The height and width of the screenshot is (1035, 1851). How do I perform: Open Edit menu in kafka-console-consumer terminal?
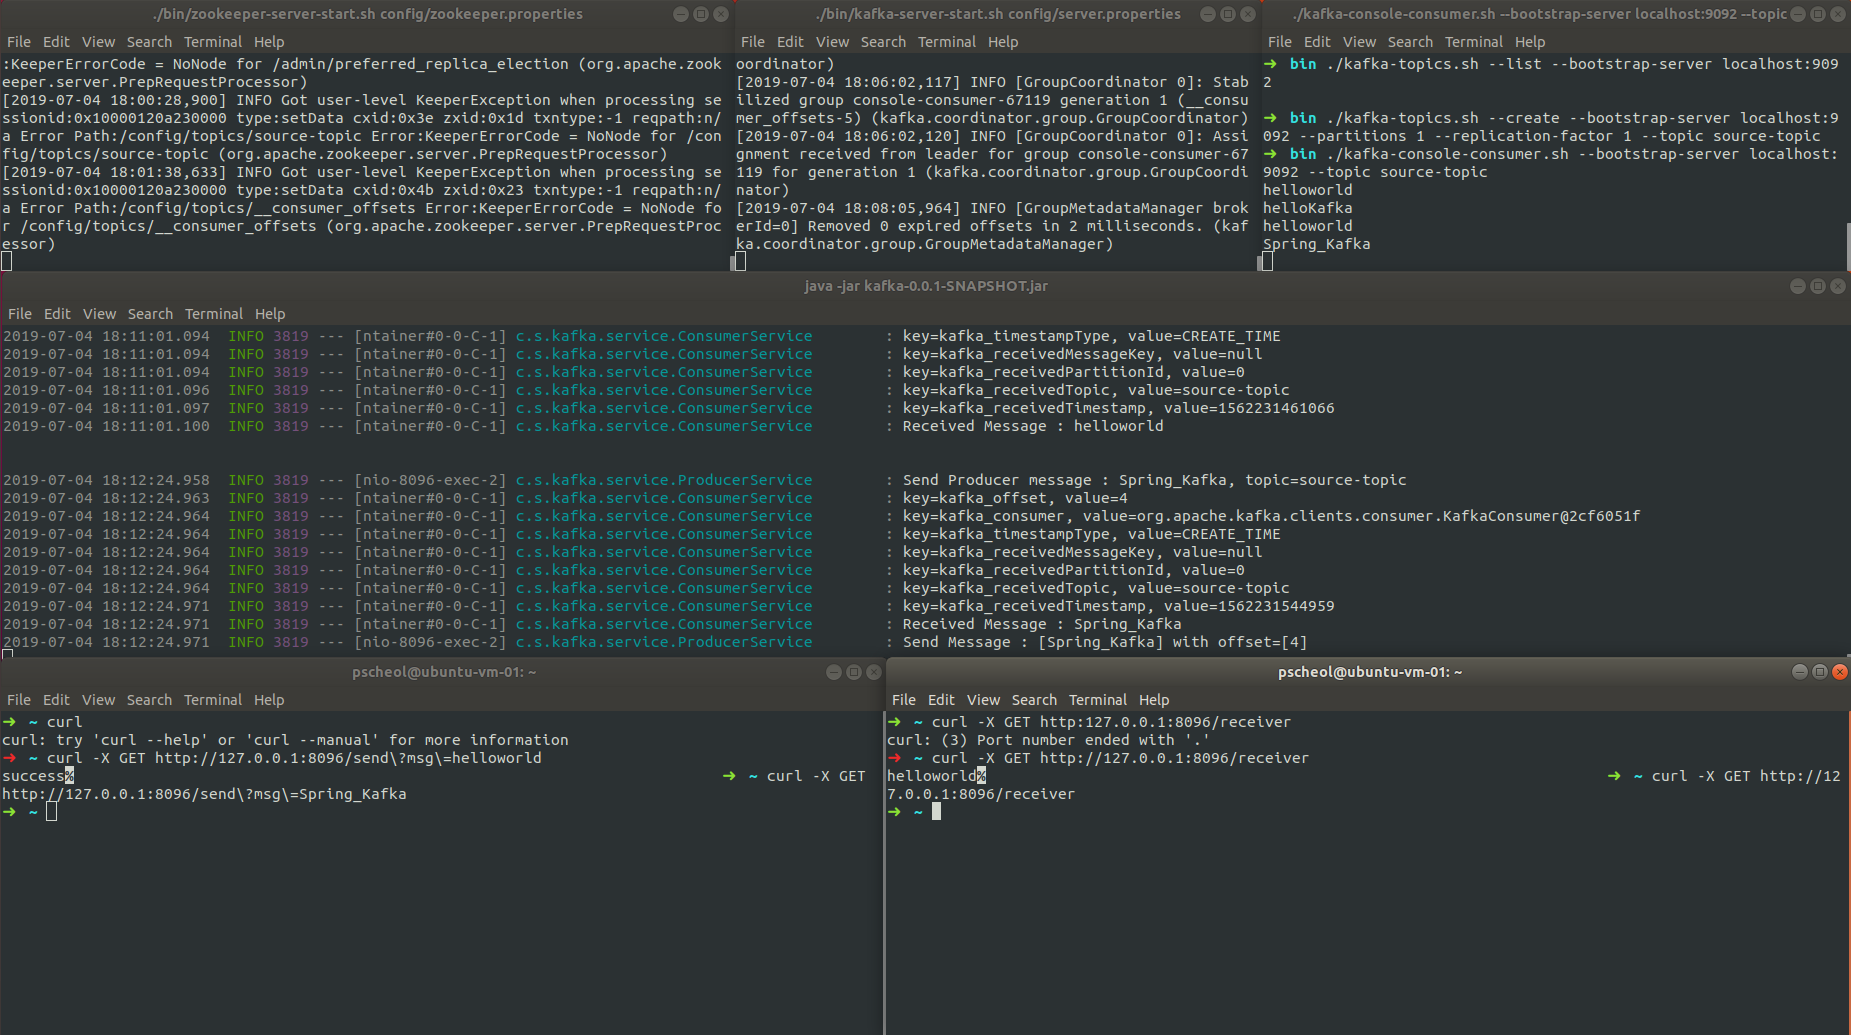coord(1317,42)
